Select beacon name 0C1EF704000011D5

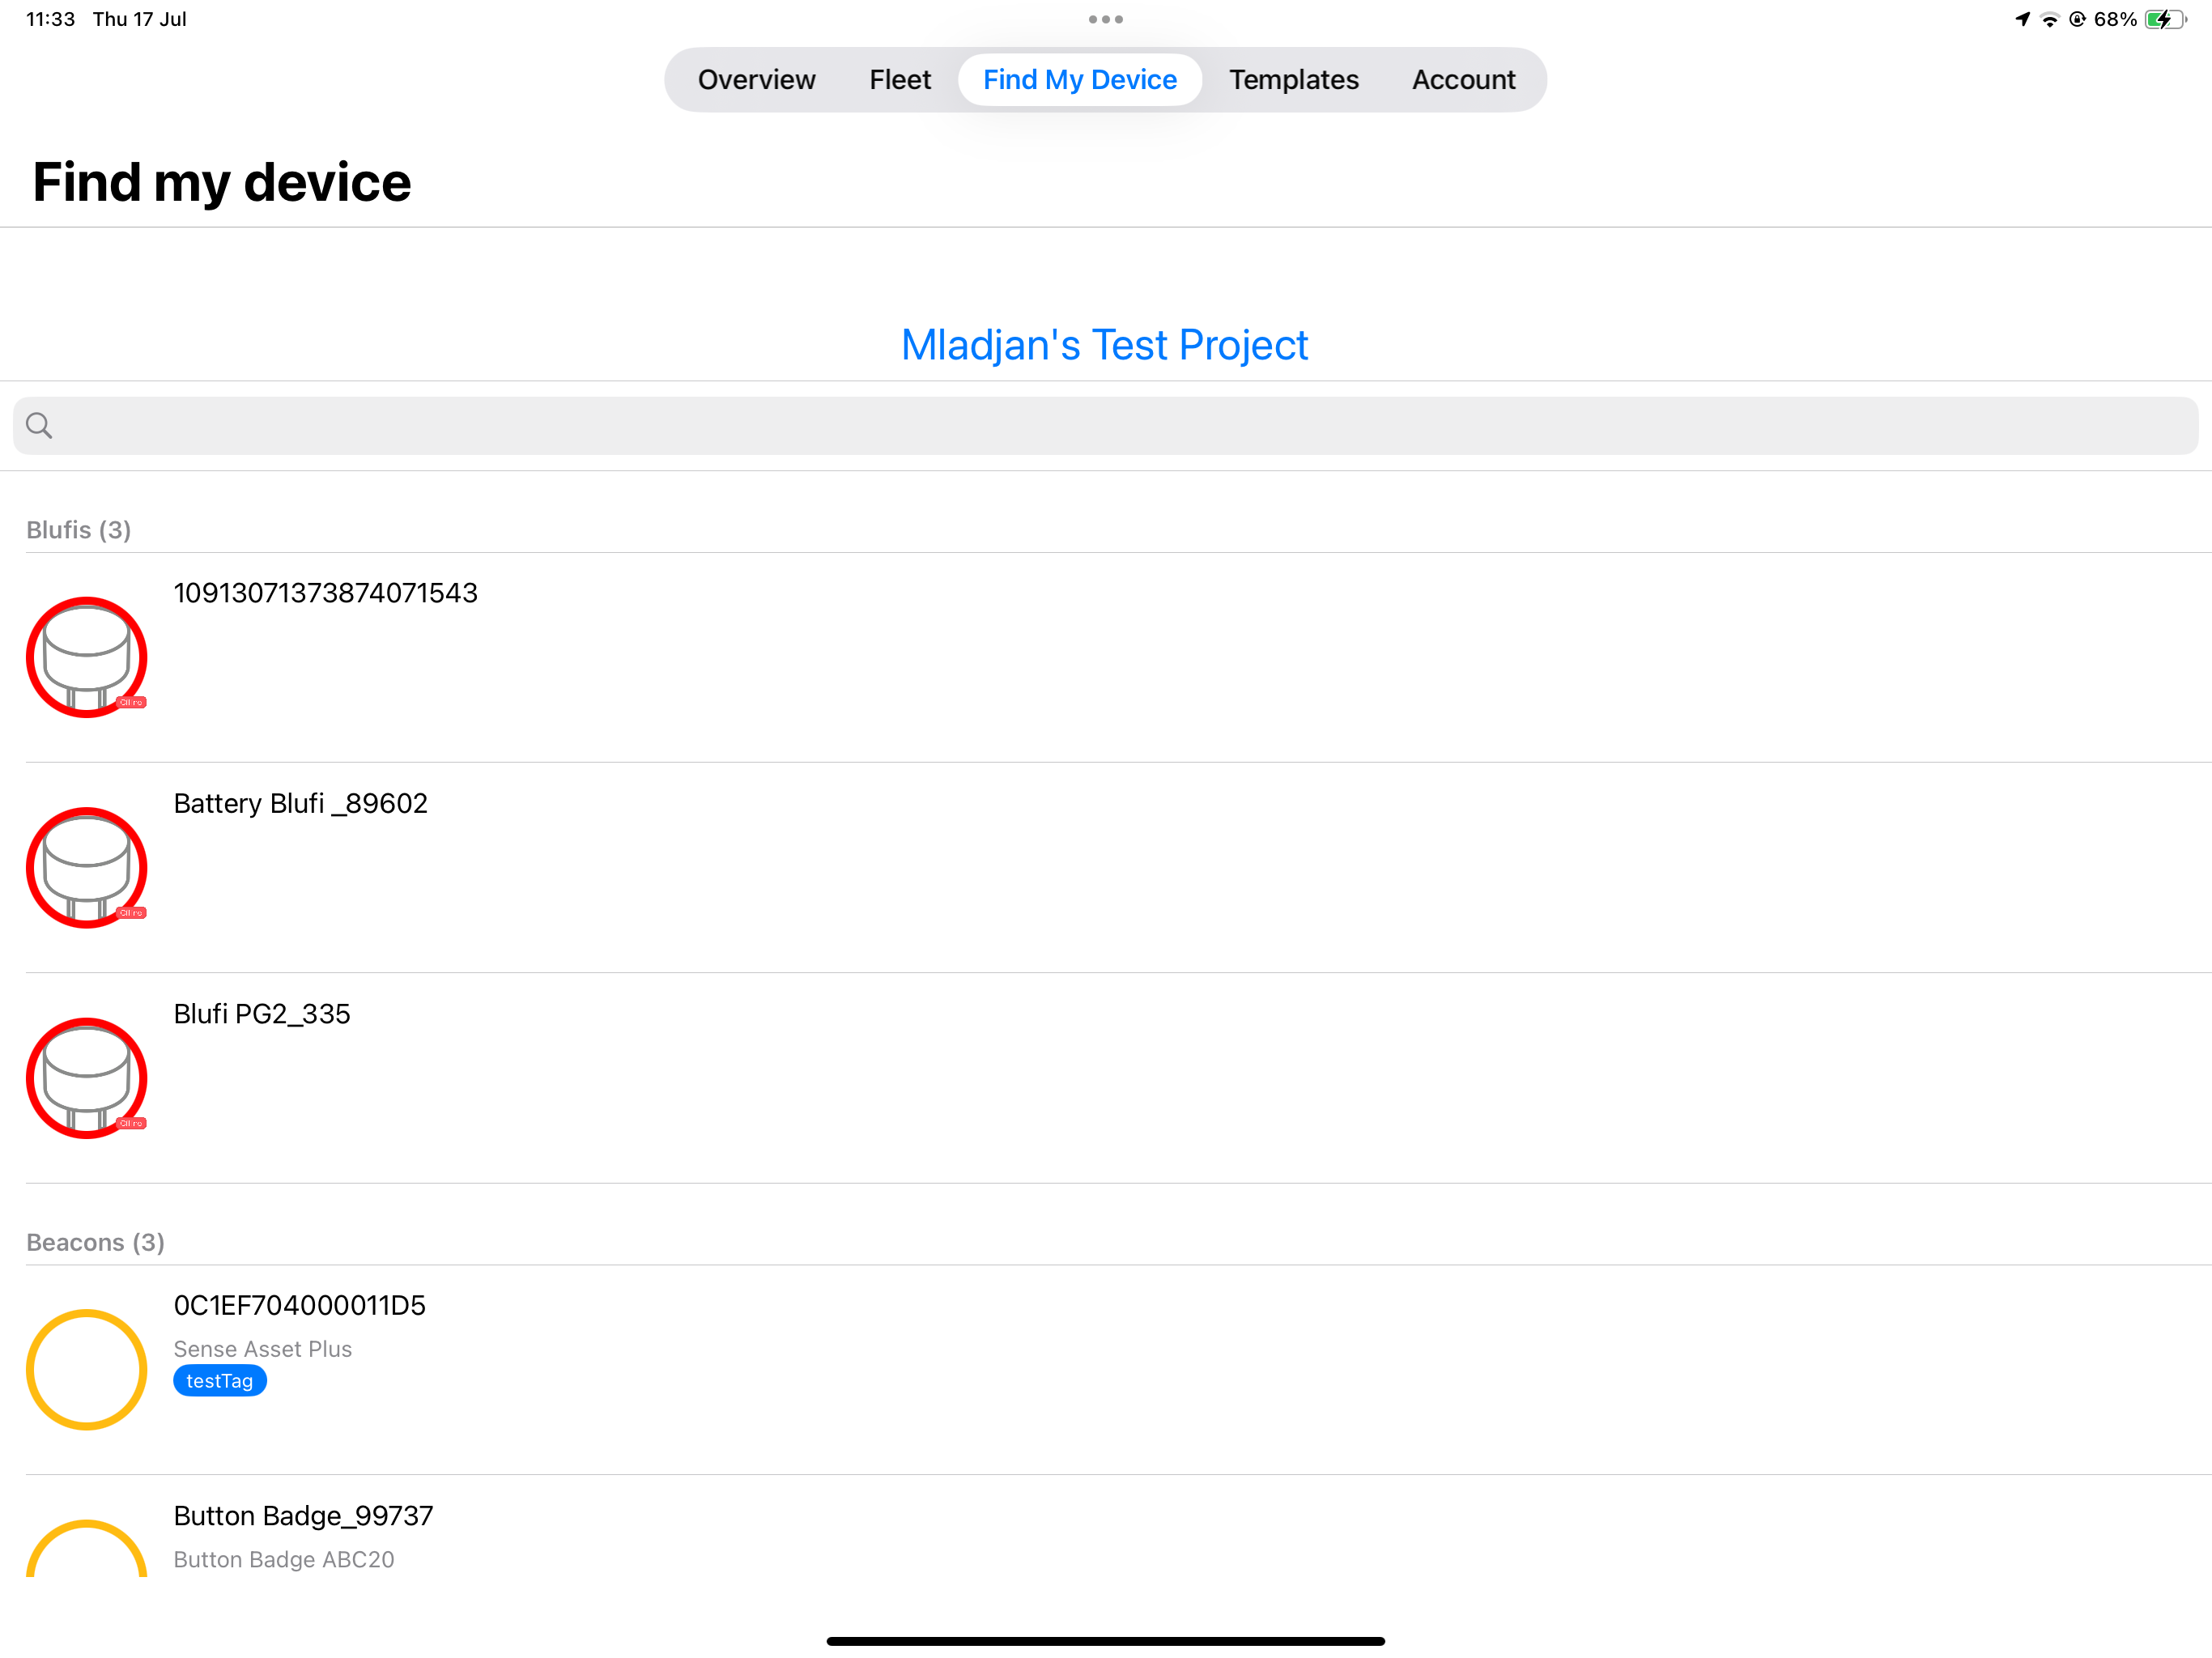click(299, 1305)
